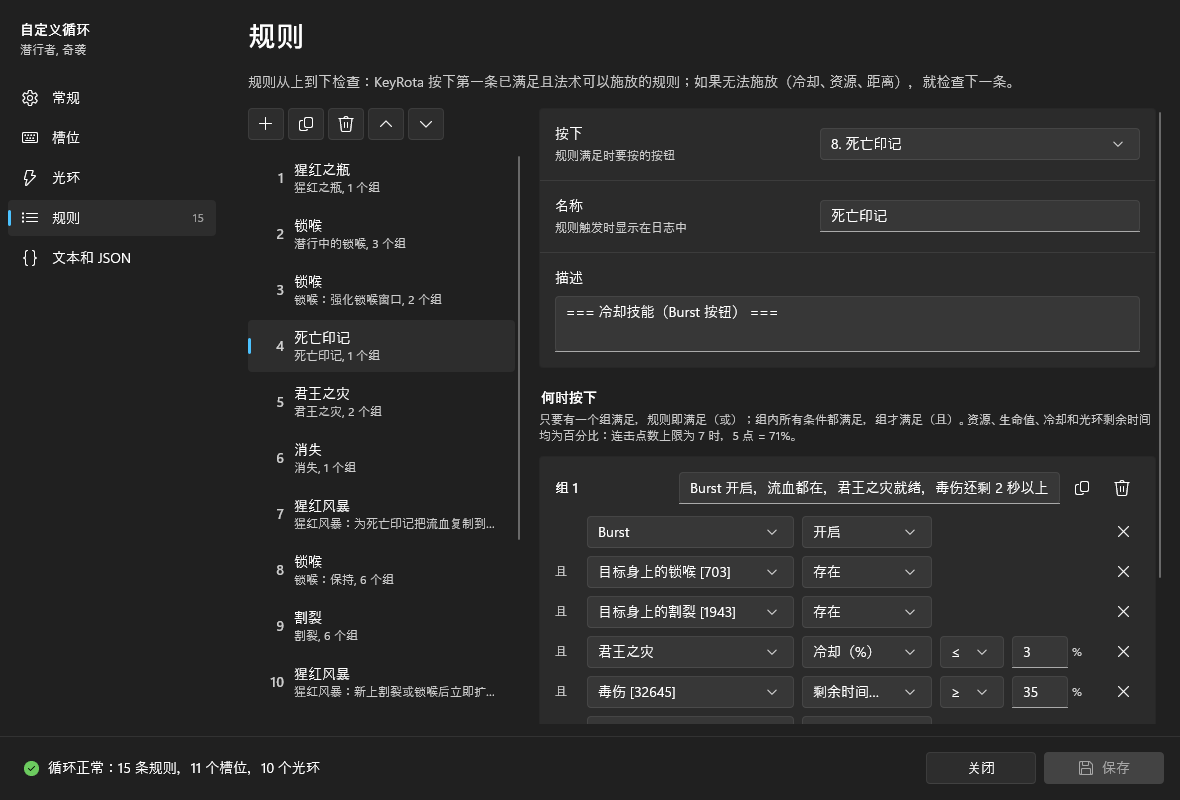The height and width of the screenshot is (800, 1180).
Task: Click the 君王之灾 value field 3
Action: pos(1039,652)
